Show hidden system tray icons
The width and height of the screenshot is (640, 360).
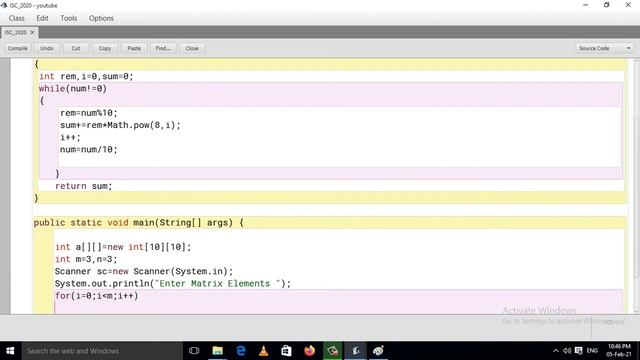(556, 351)
